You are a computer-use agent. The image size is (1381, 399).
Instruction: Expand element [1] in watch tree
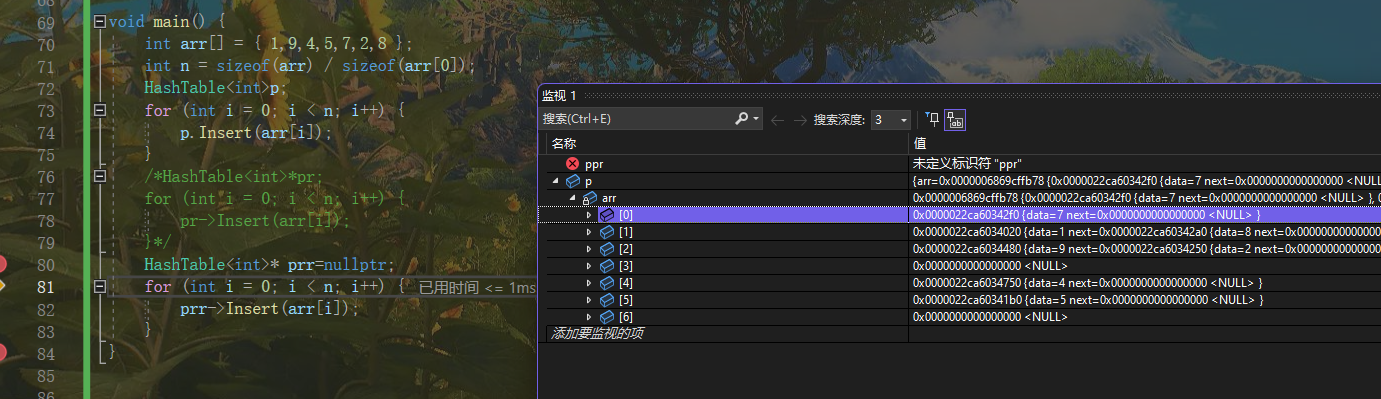(589, 232)
